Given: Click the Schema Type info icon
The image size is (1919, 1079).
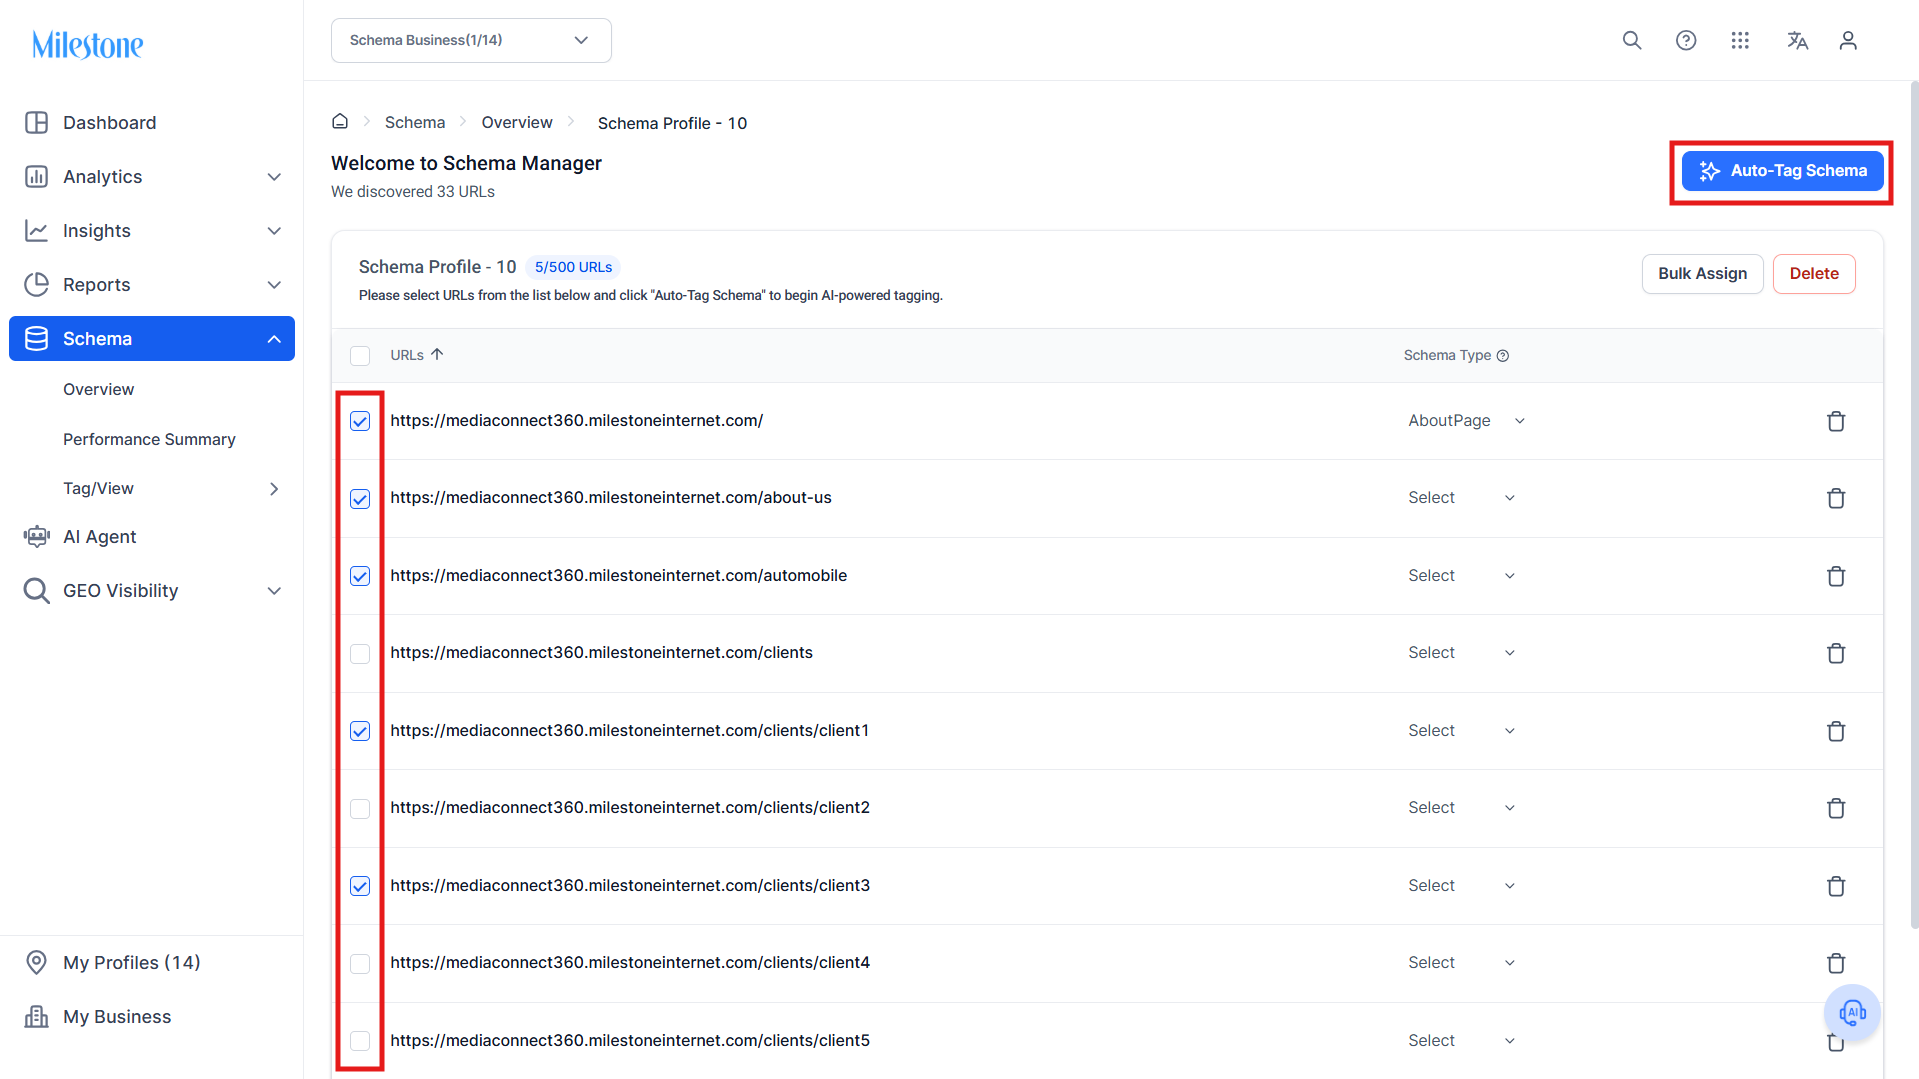Looking at the screenshot, I should click(1502, 355).
